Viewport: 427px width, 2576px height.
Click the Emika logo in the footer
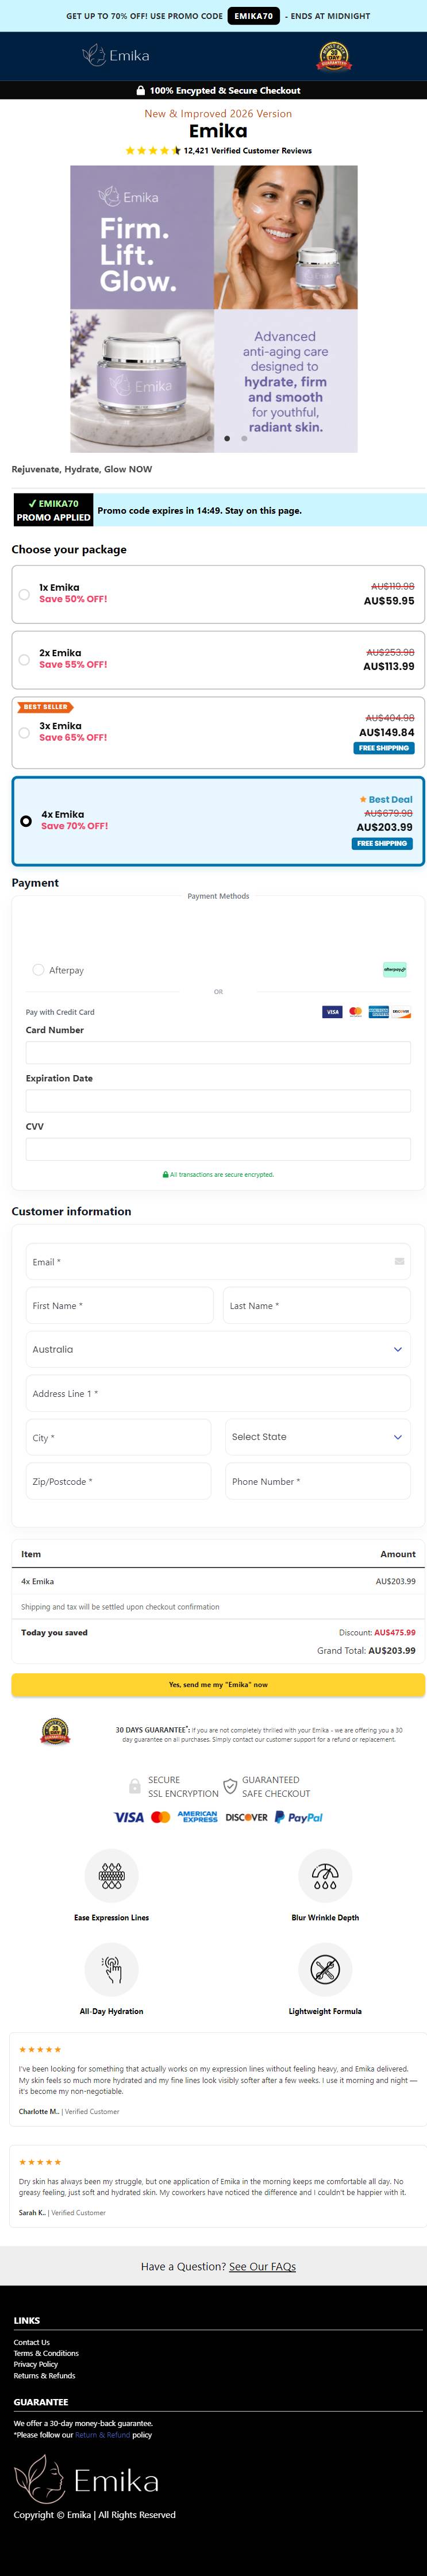pyautogui.click(x=86, y=2479)
